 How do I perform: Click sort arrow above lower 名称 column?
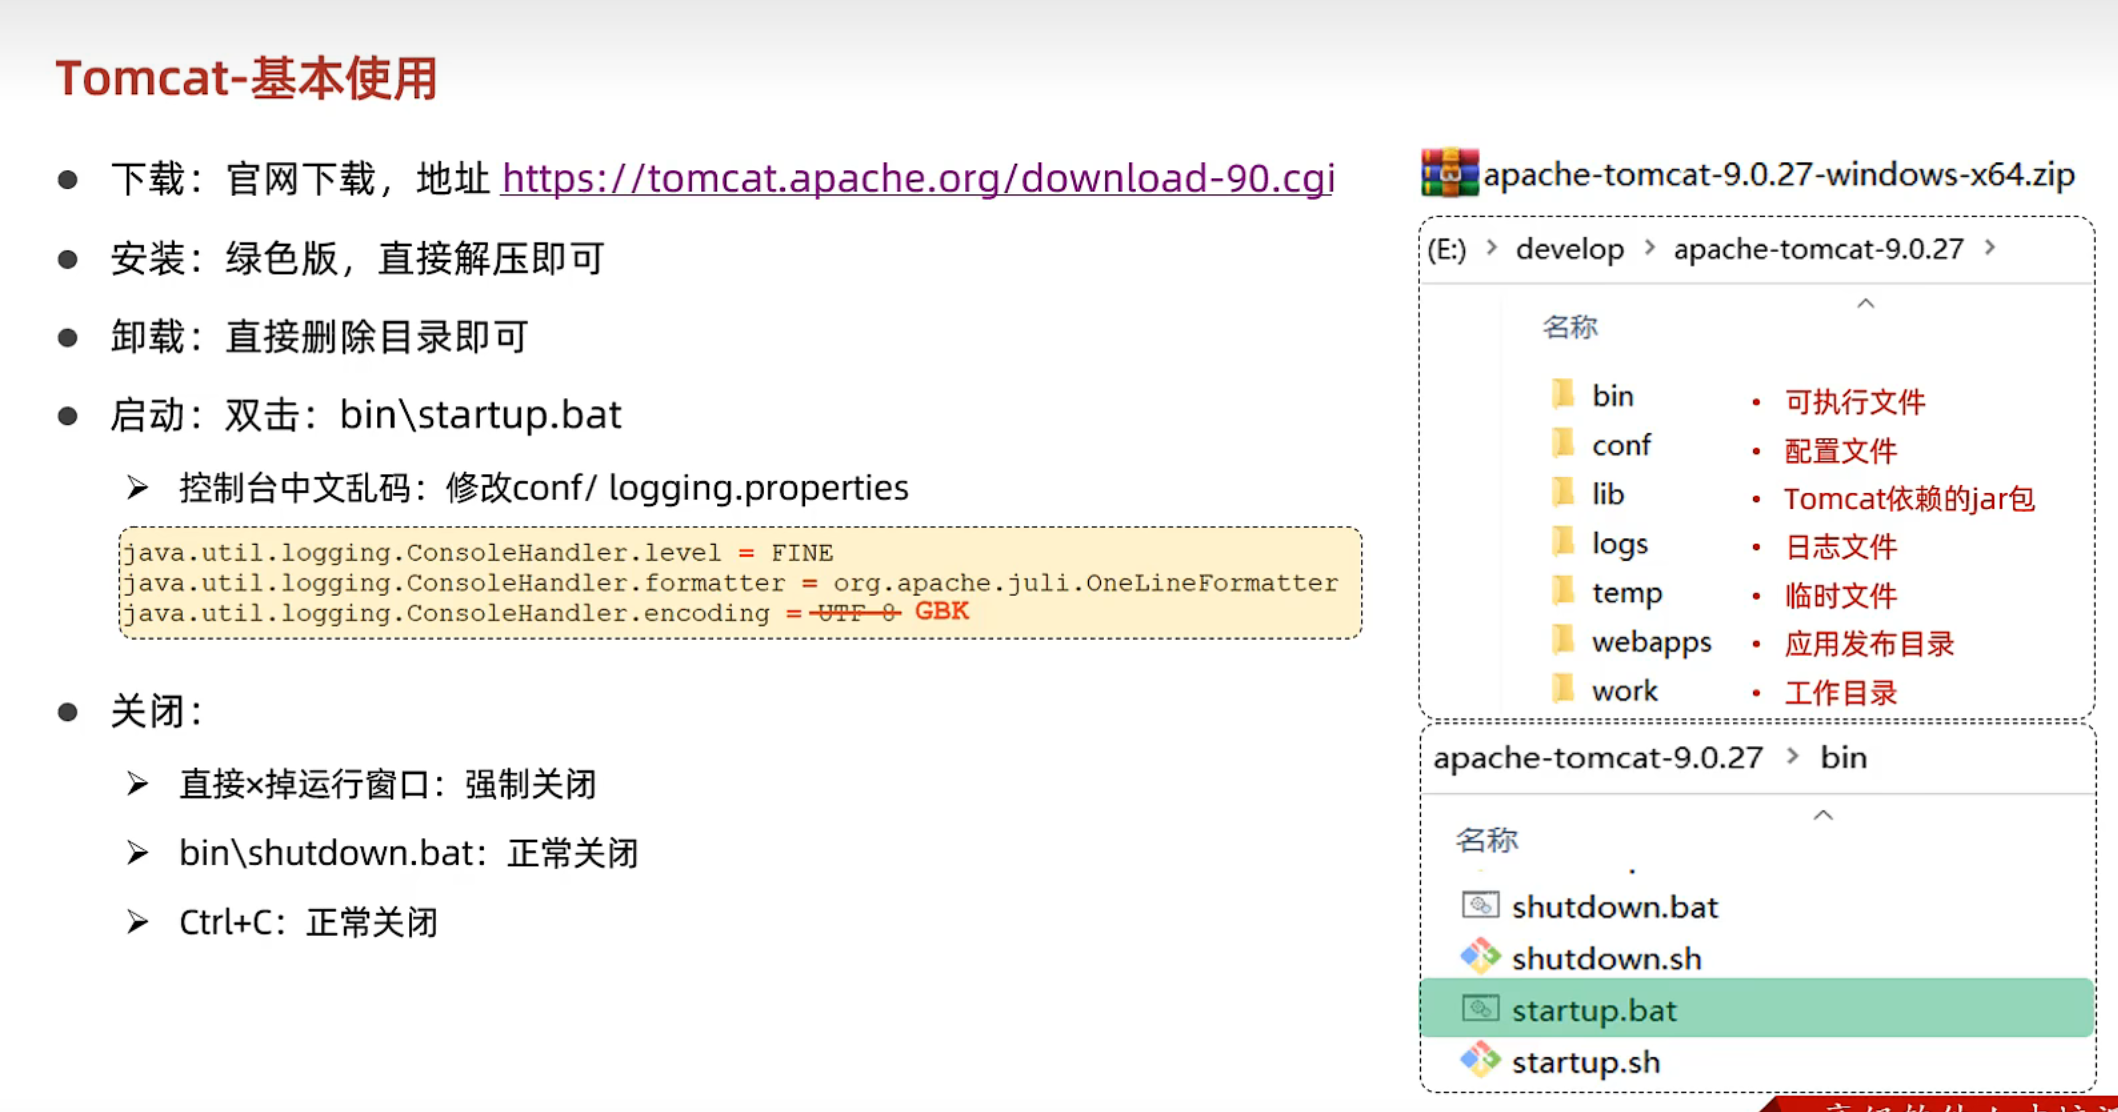point(1823,815)
